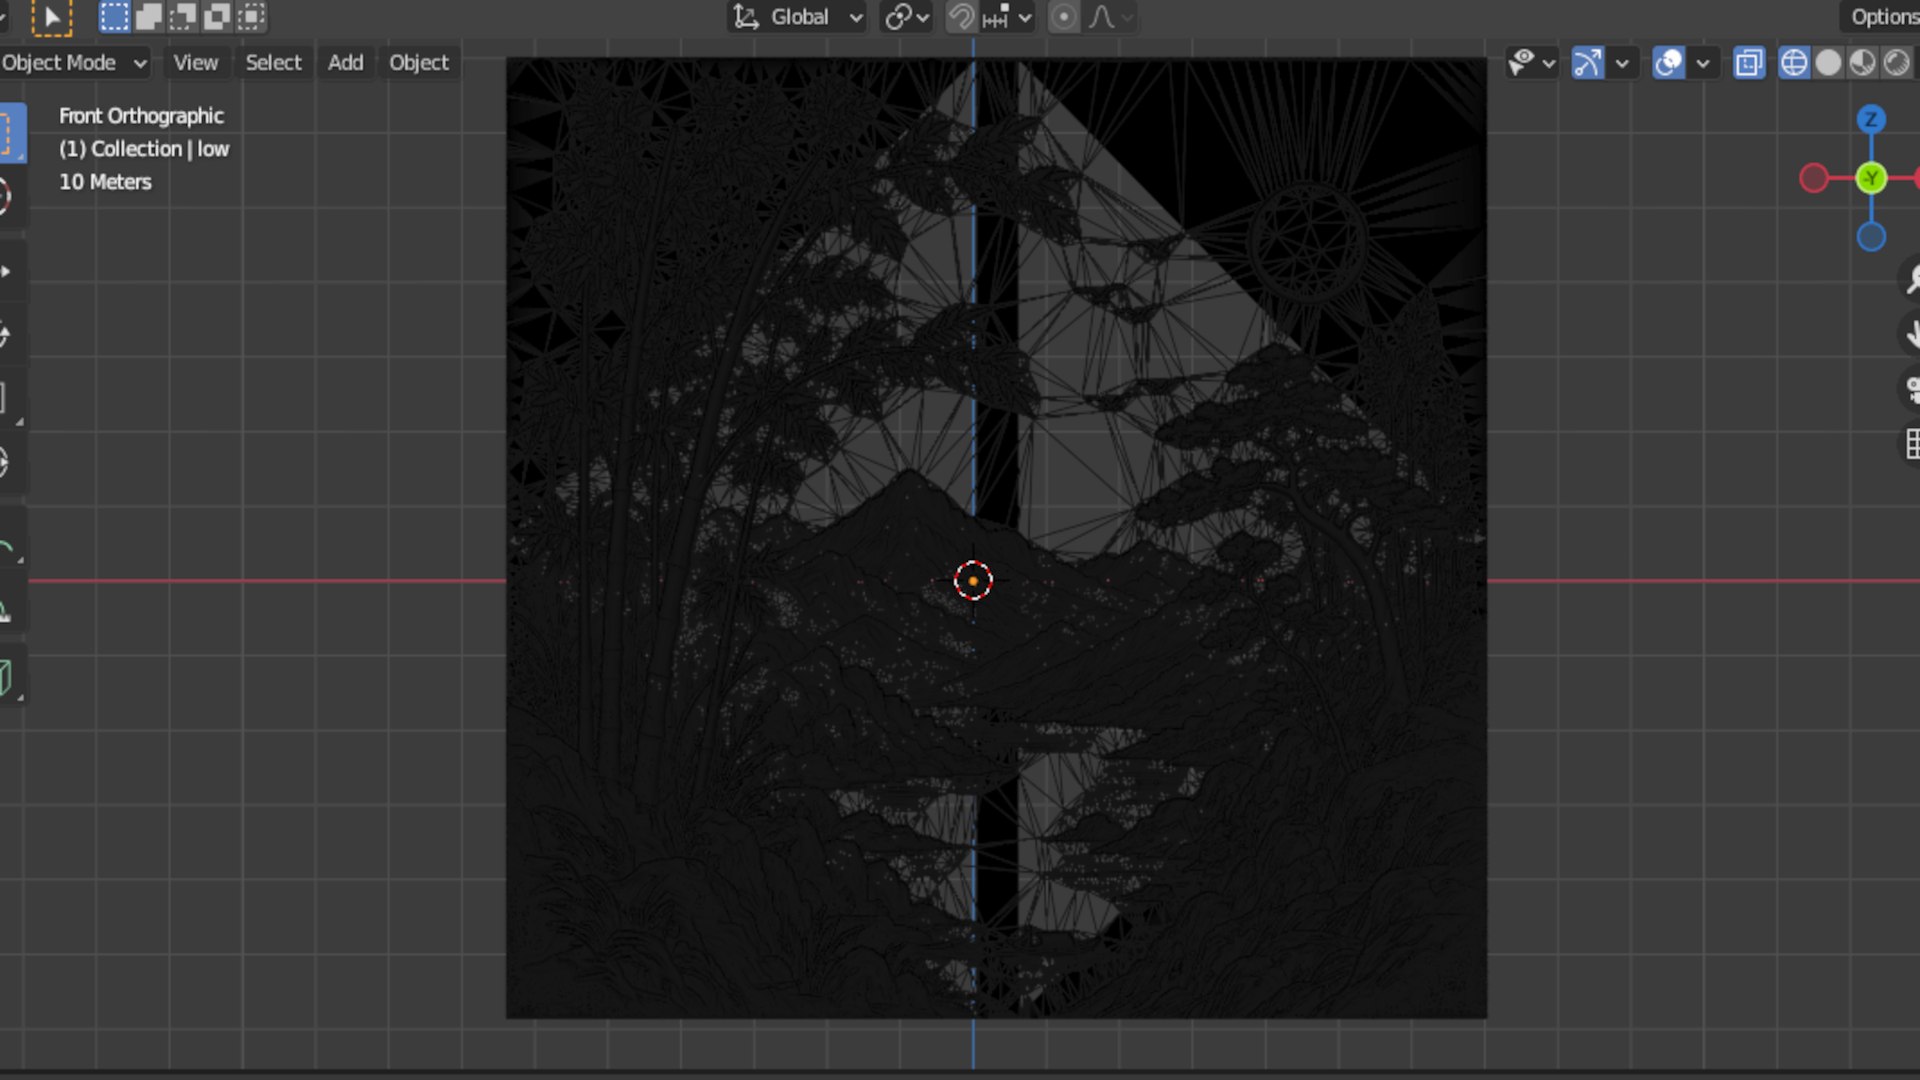
Task: Open the pivot point dropdown
Action: [x=907, y=17]
